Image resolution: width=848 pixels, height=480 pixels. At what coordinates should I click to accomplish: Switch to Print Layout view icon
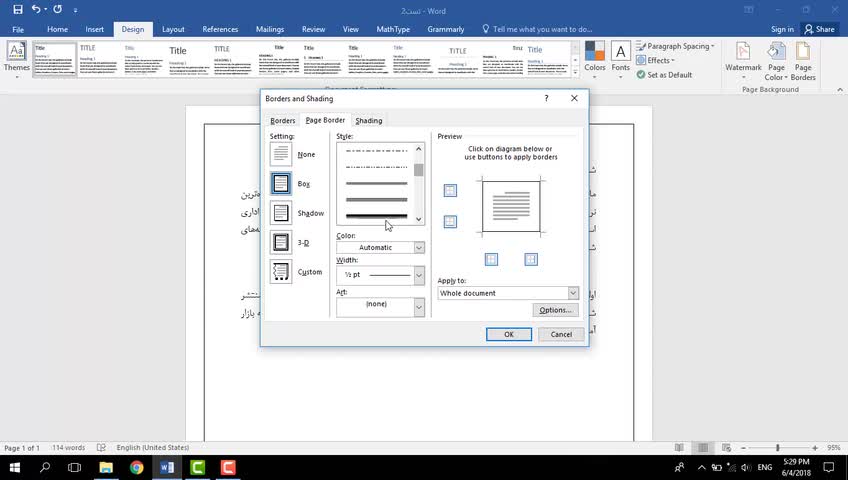tap(703, 448)
